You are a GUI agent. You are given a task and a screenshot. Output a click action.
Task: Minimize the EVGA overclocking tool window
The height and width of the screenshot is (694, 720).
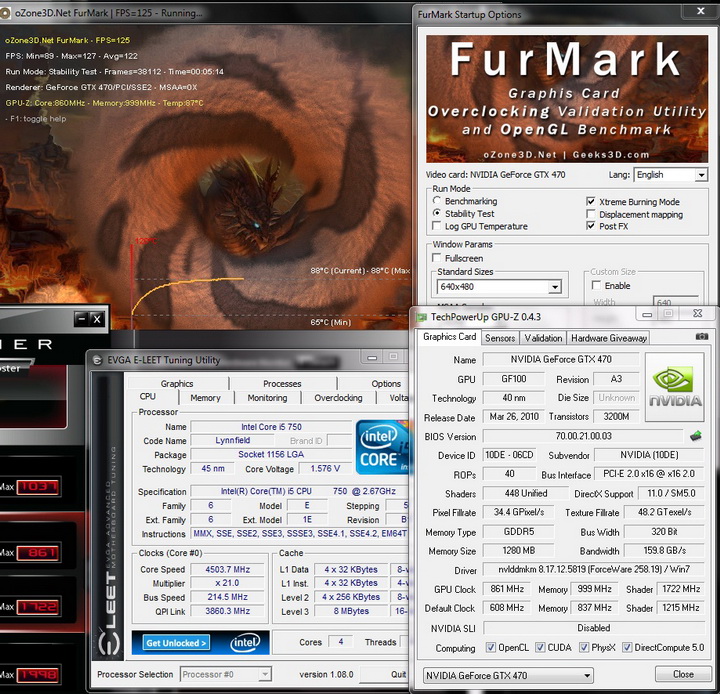point(81,318)
